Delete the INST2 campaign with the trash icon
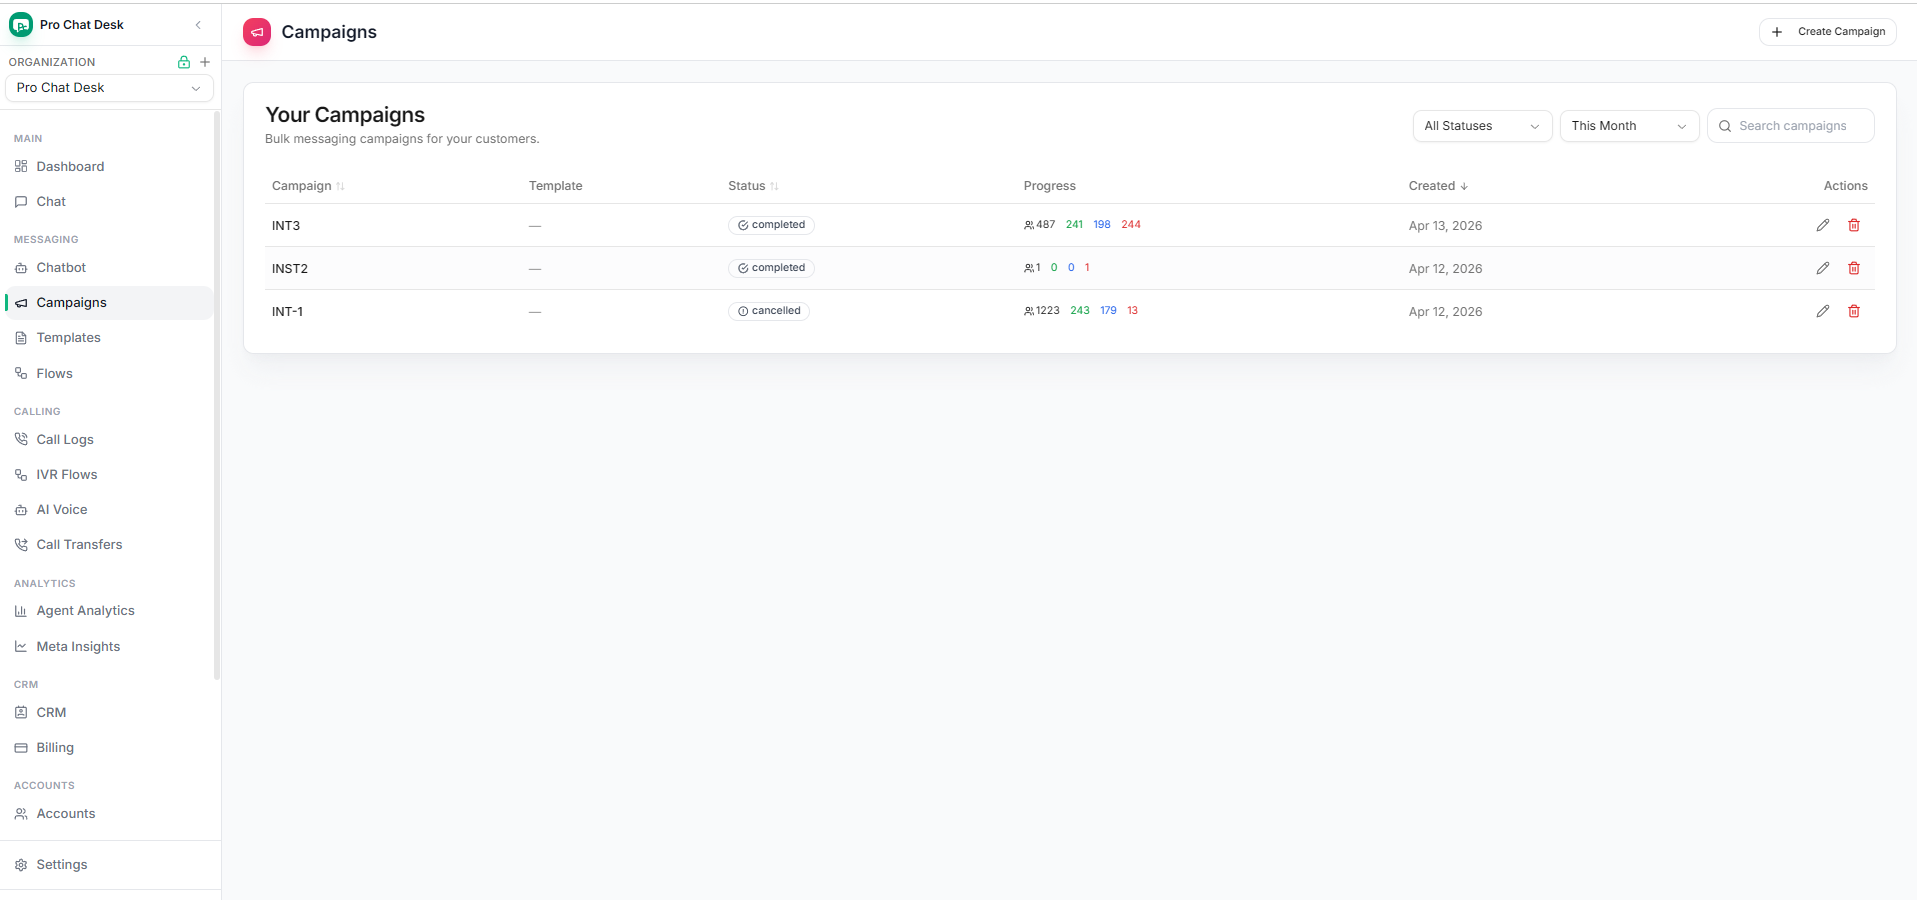The height and width of the screenshot is (900, 1917). [1854, 268]
